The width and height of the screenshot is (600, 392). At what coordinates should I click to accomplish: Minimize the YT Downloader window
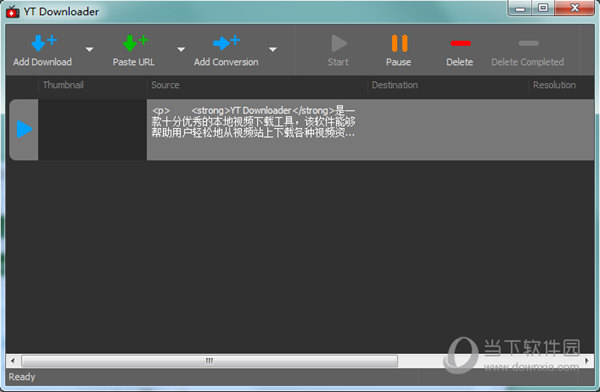click(x=520, y=8)
